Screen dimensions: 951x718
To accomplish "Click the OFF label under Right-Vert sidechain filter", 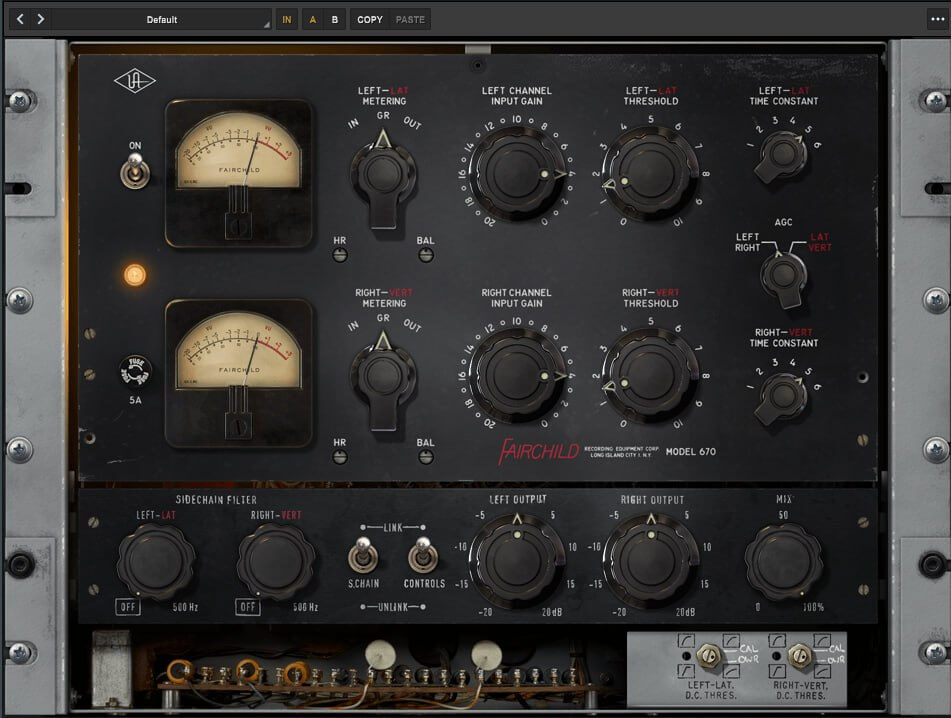I will click(x=247, y=606).
